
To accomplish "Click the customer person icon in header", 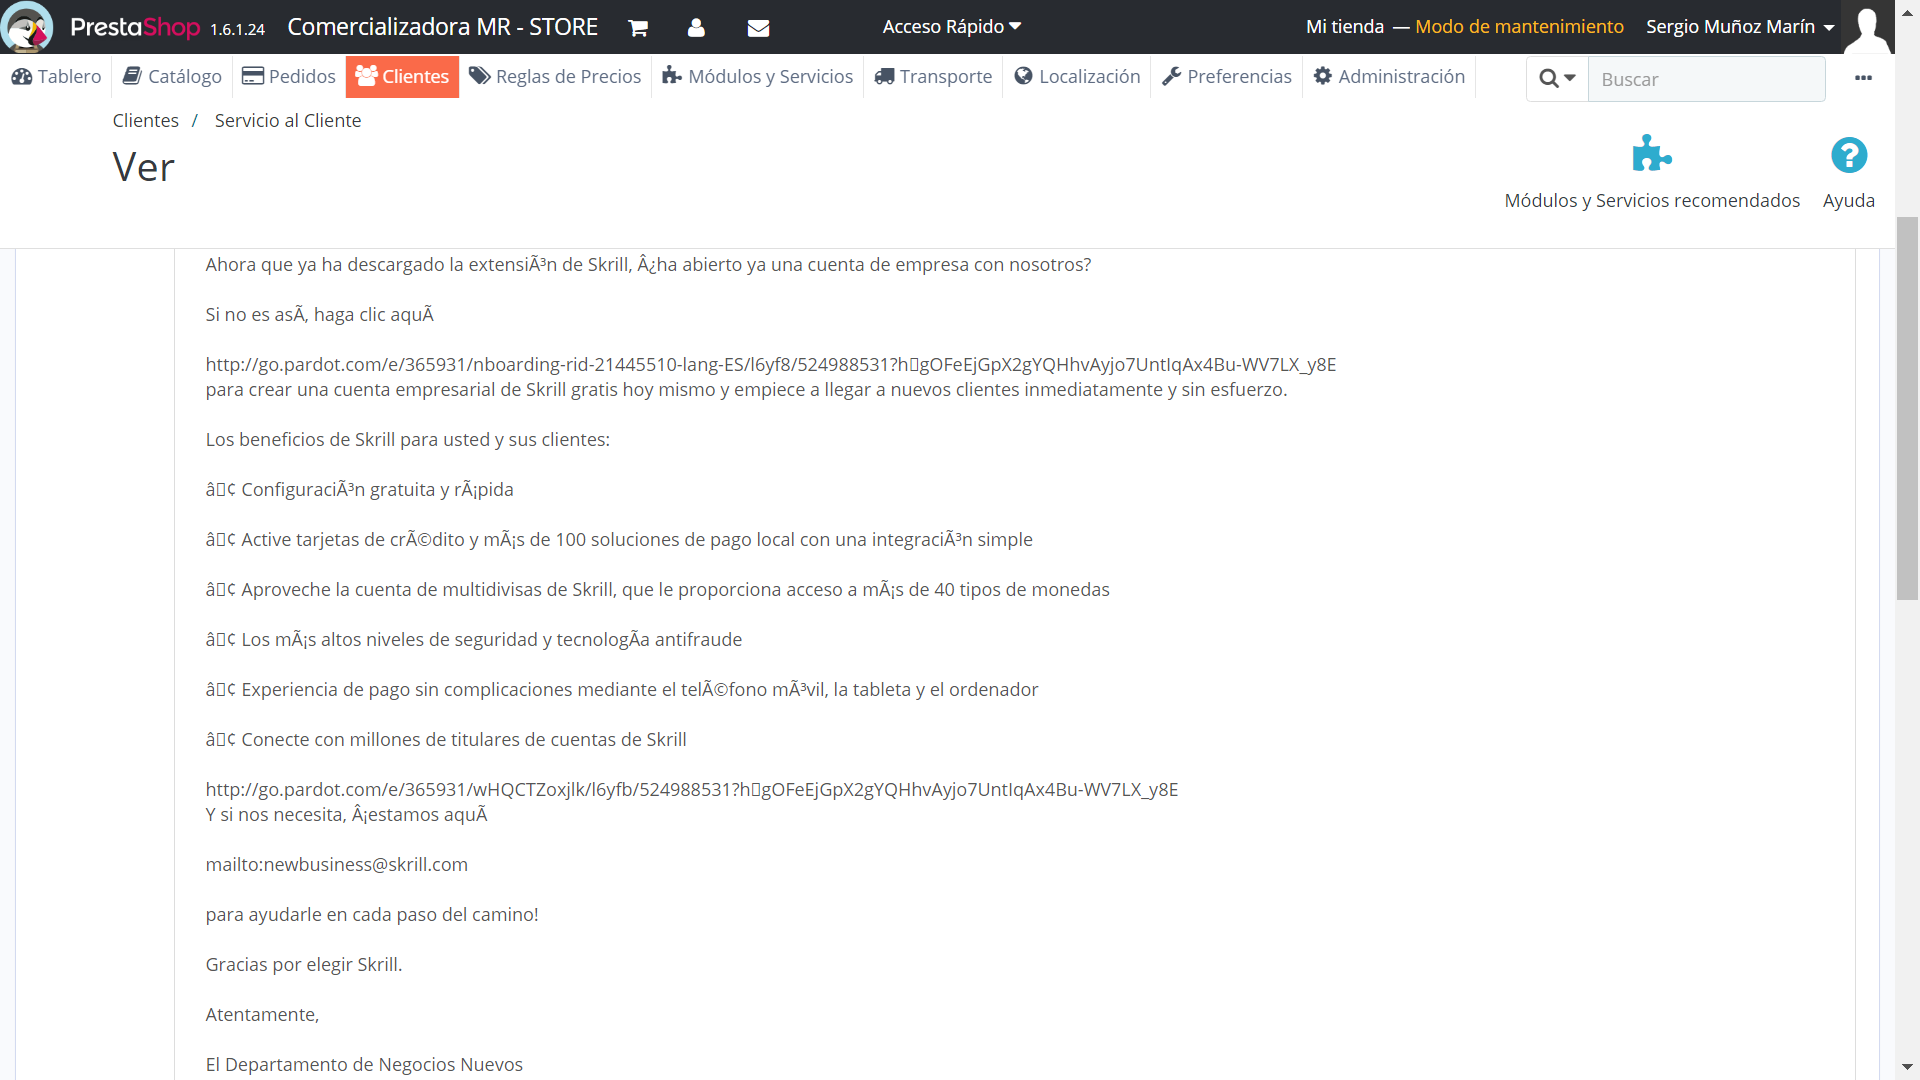I will (697, 28).
